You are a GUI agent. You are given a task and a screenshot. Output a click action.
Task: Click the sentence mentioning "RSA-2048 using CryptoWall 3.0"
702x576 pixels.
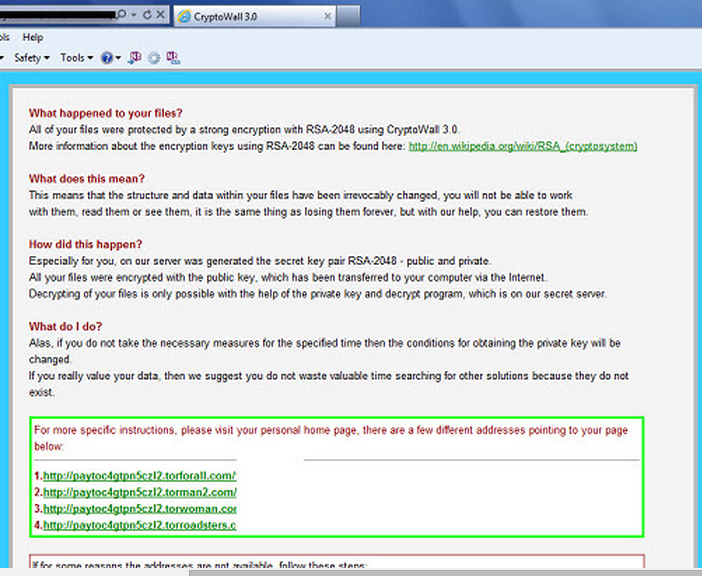(244, 130)
